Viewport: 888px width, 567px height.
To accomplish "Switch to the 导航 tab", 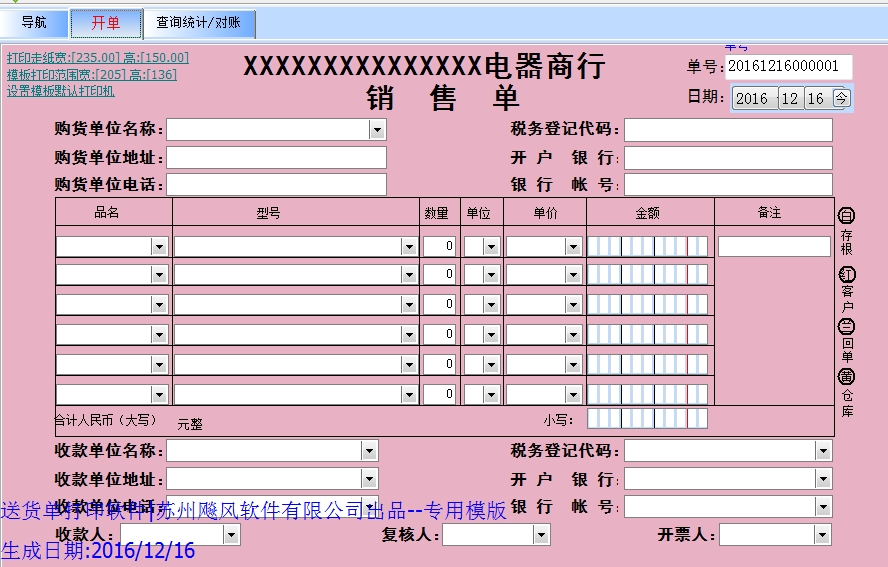I will click(x=34, y=23).
